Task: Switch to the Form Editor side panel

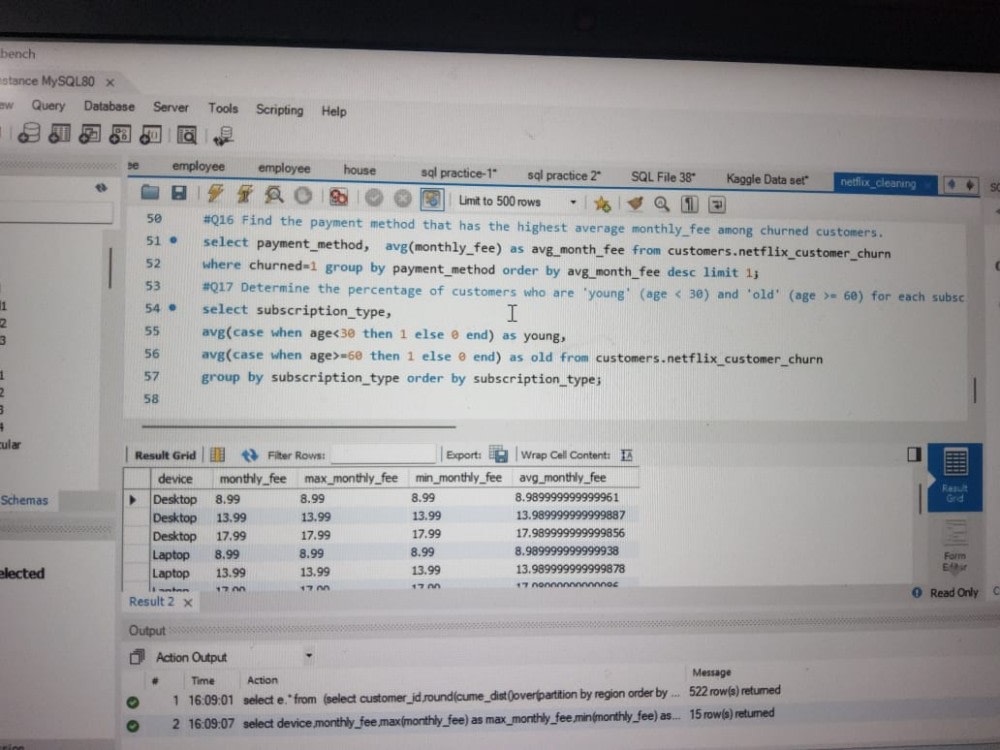Action: pos(955,546)
